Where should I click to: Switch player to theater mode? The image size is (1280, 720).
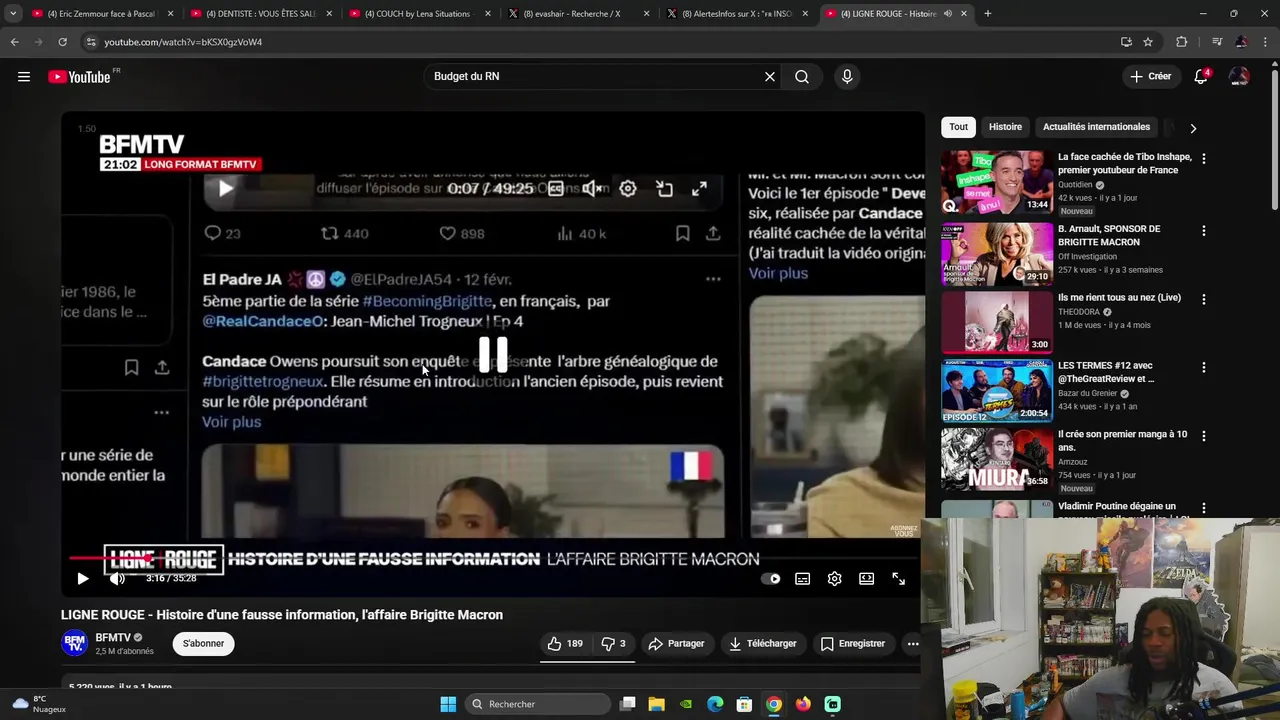867,579
